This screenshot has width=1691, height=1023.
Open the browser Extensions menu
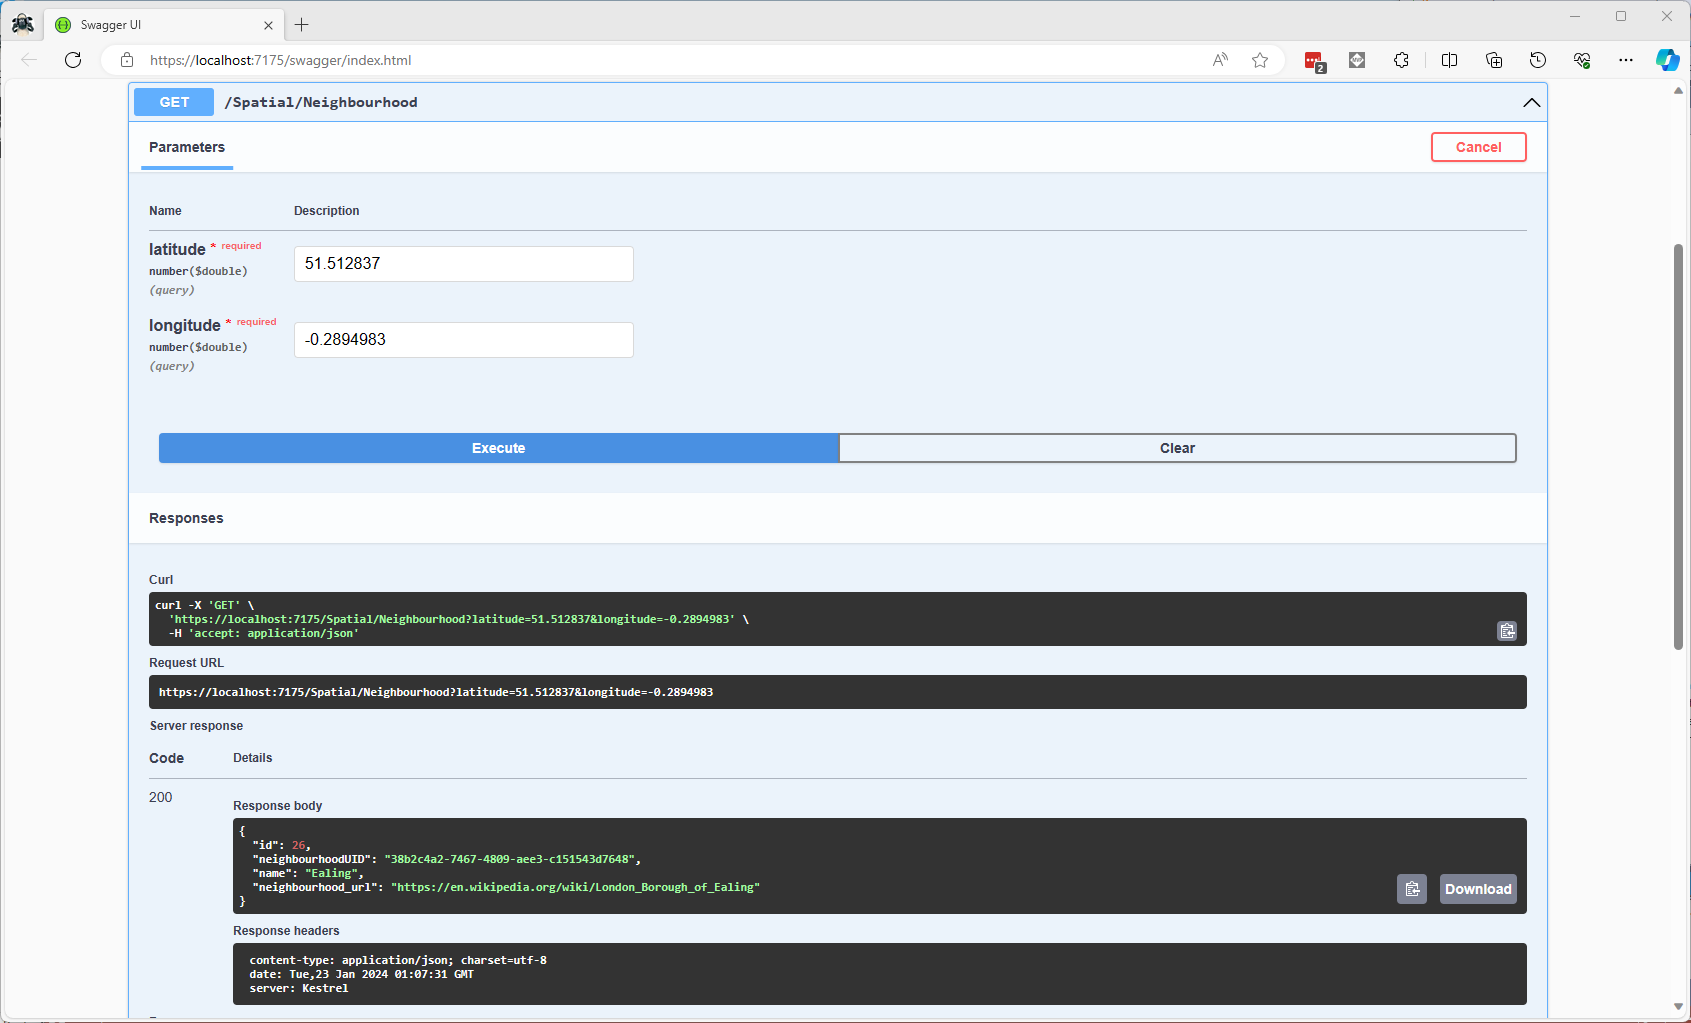tap(1401, 60)
